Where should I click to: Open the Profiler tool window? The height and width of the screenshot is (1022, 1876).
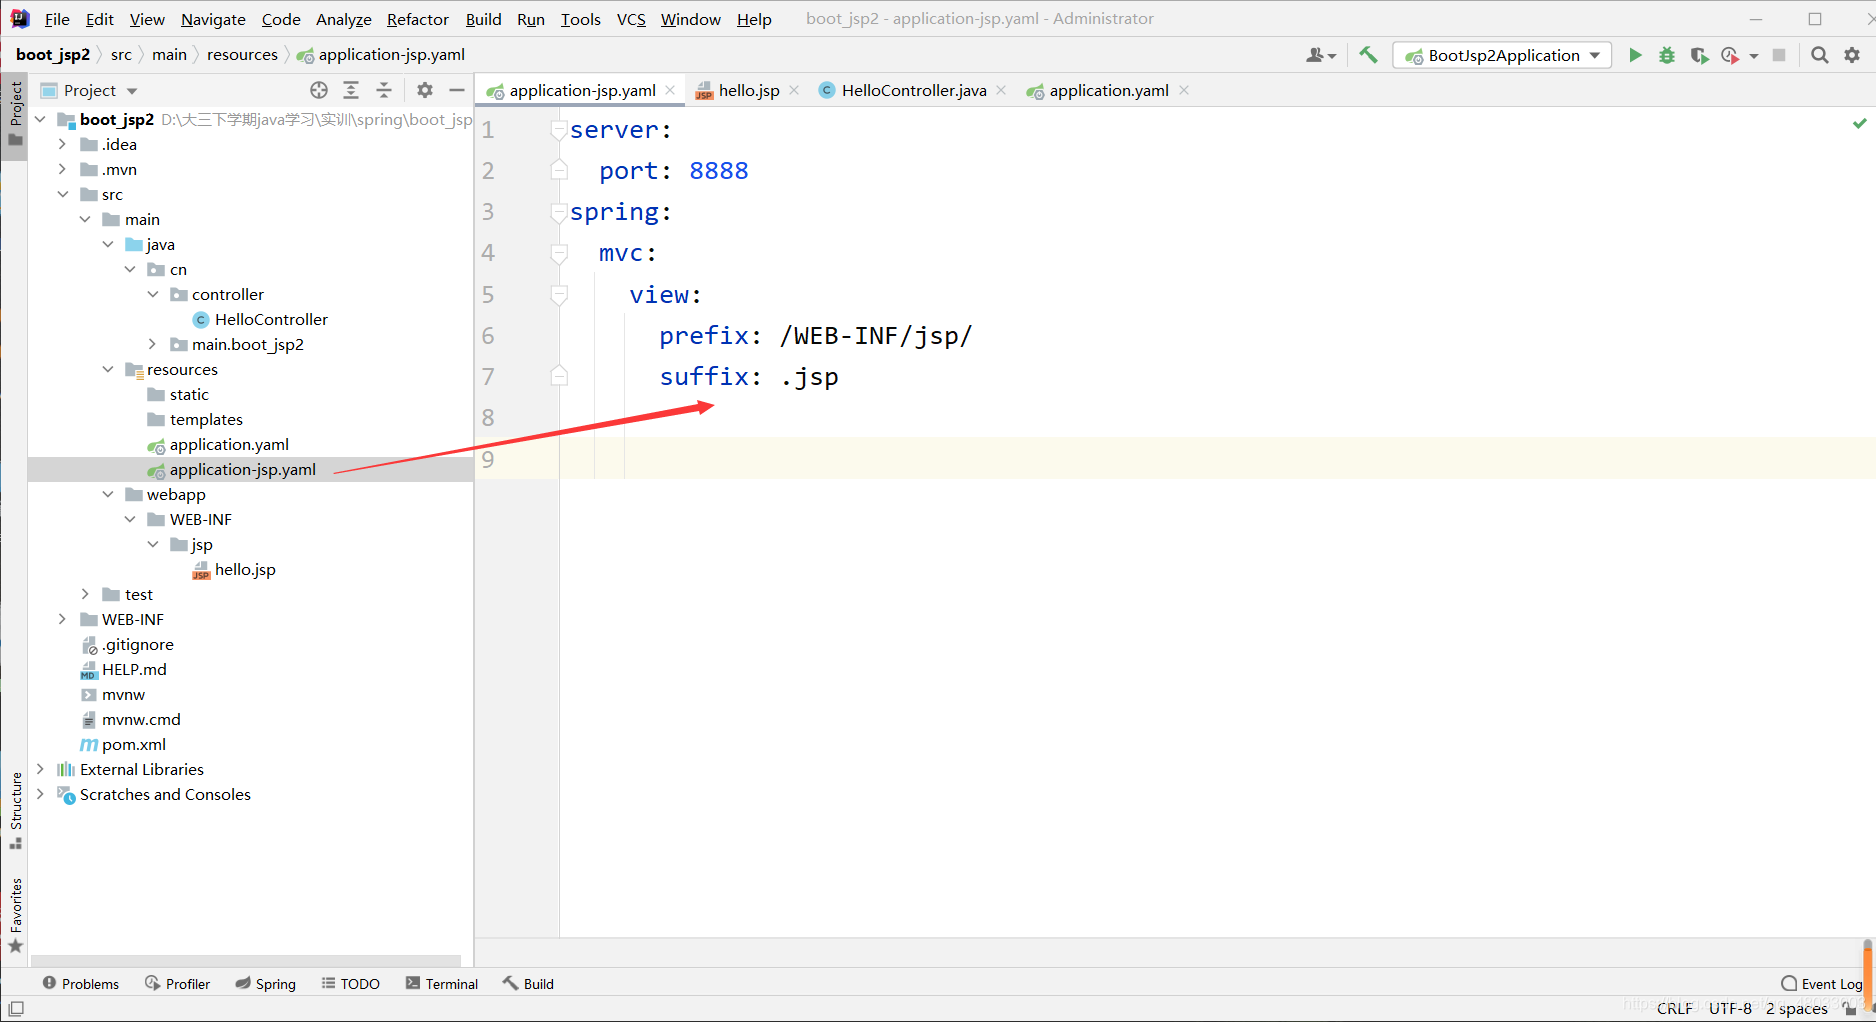(177, 984)
